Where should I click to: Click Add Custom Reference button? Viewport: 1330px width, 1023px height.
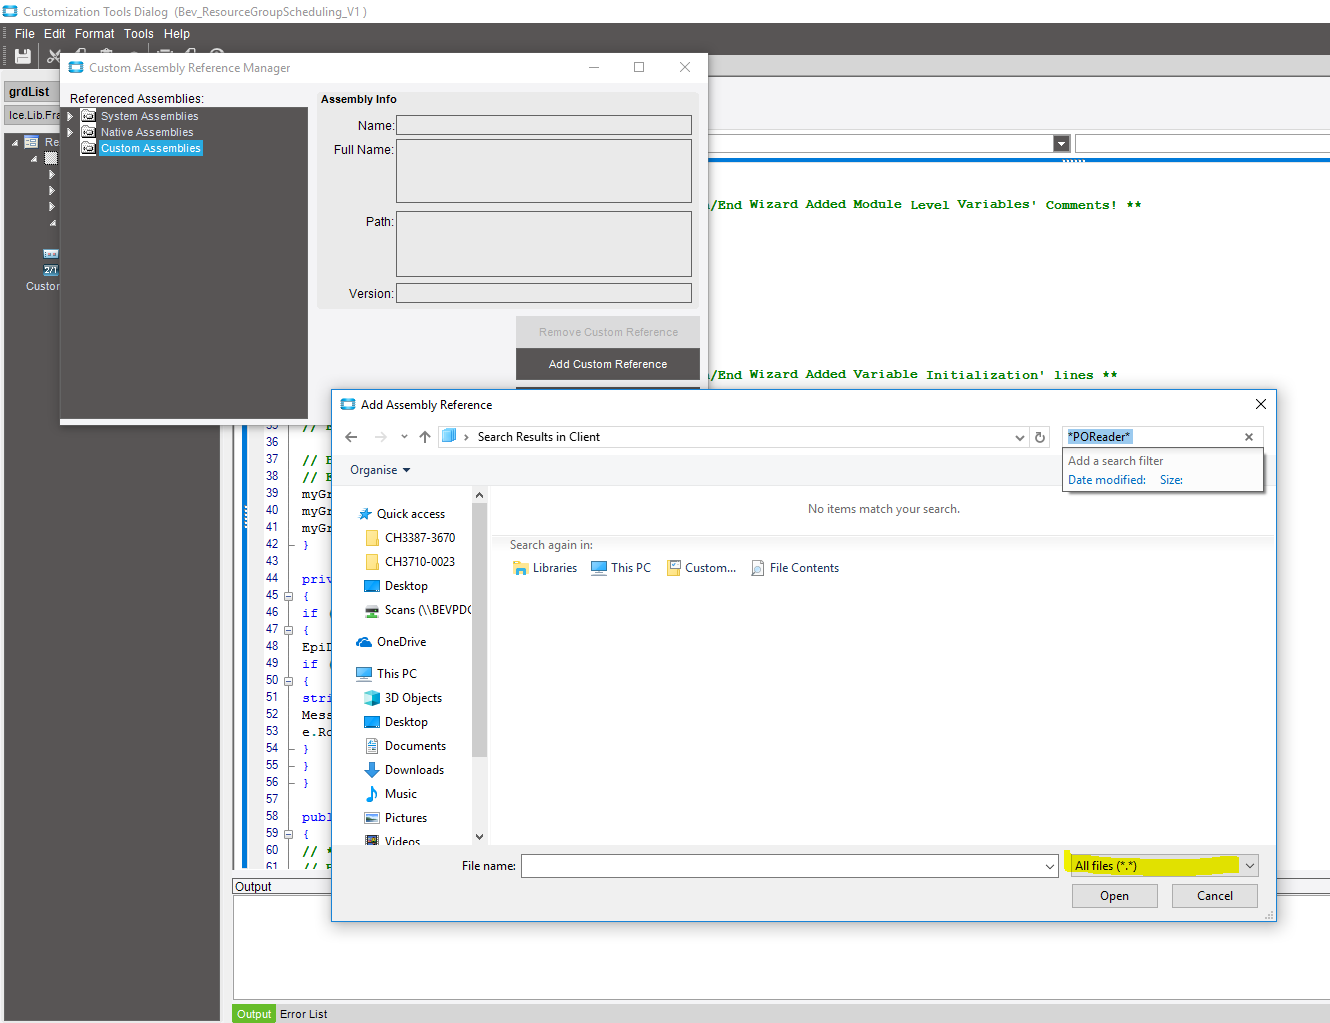tap(608, 364)
